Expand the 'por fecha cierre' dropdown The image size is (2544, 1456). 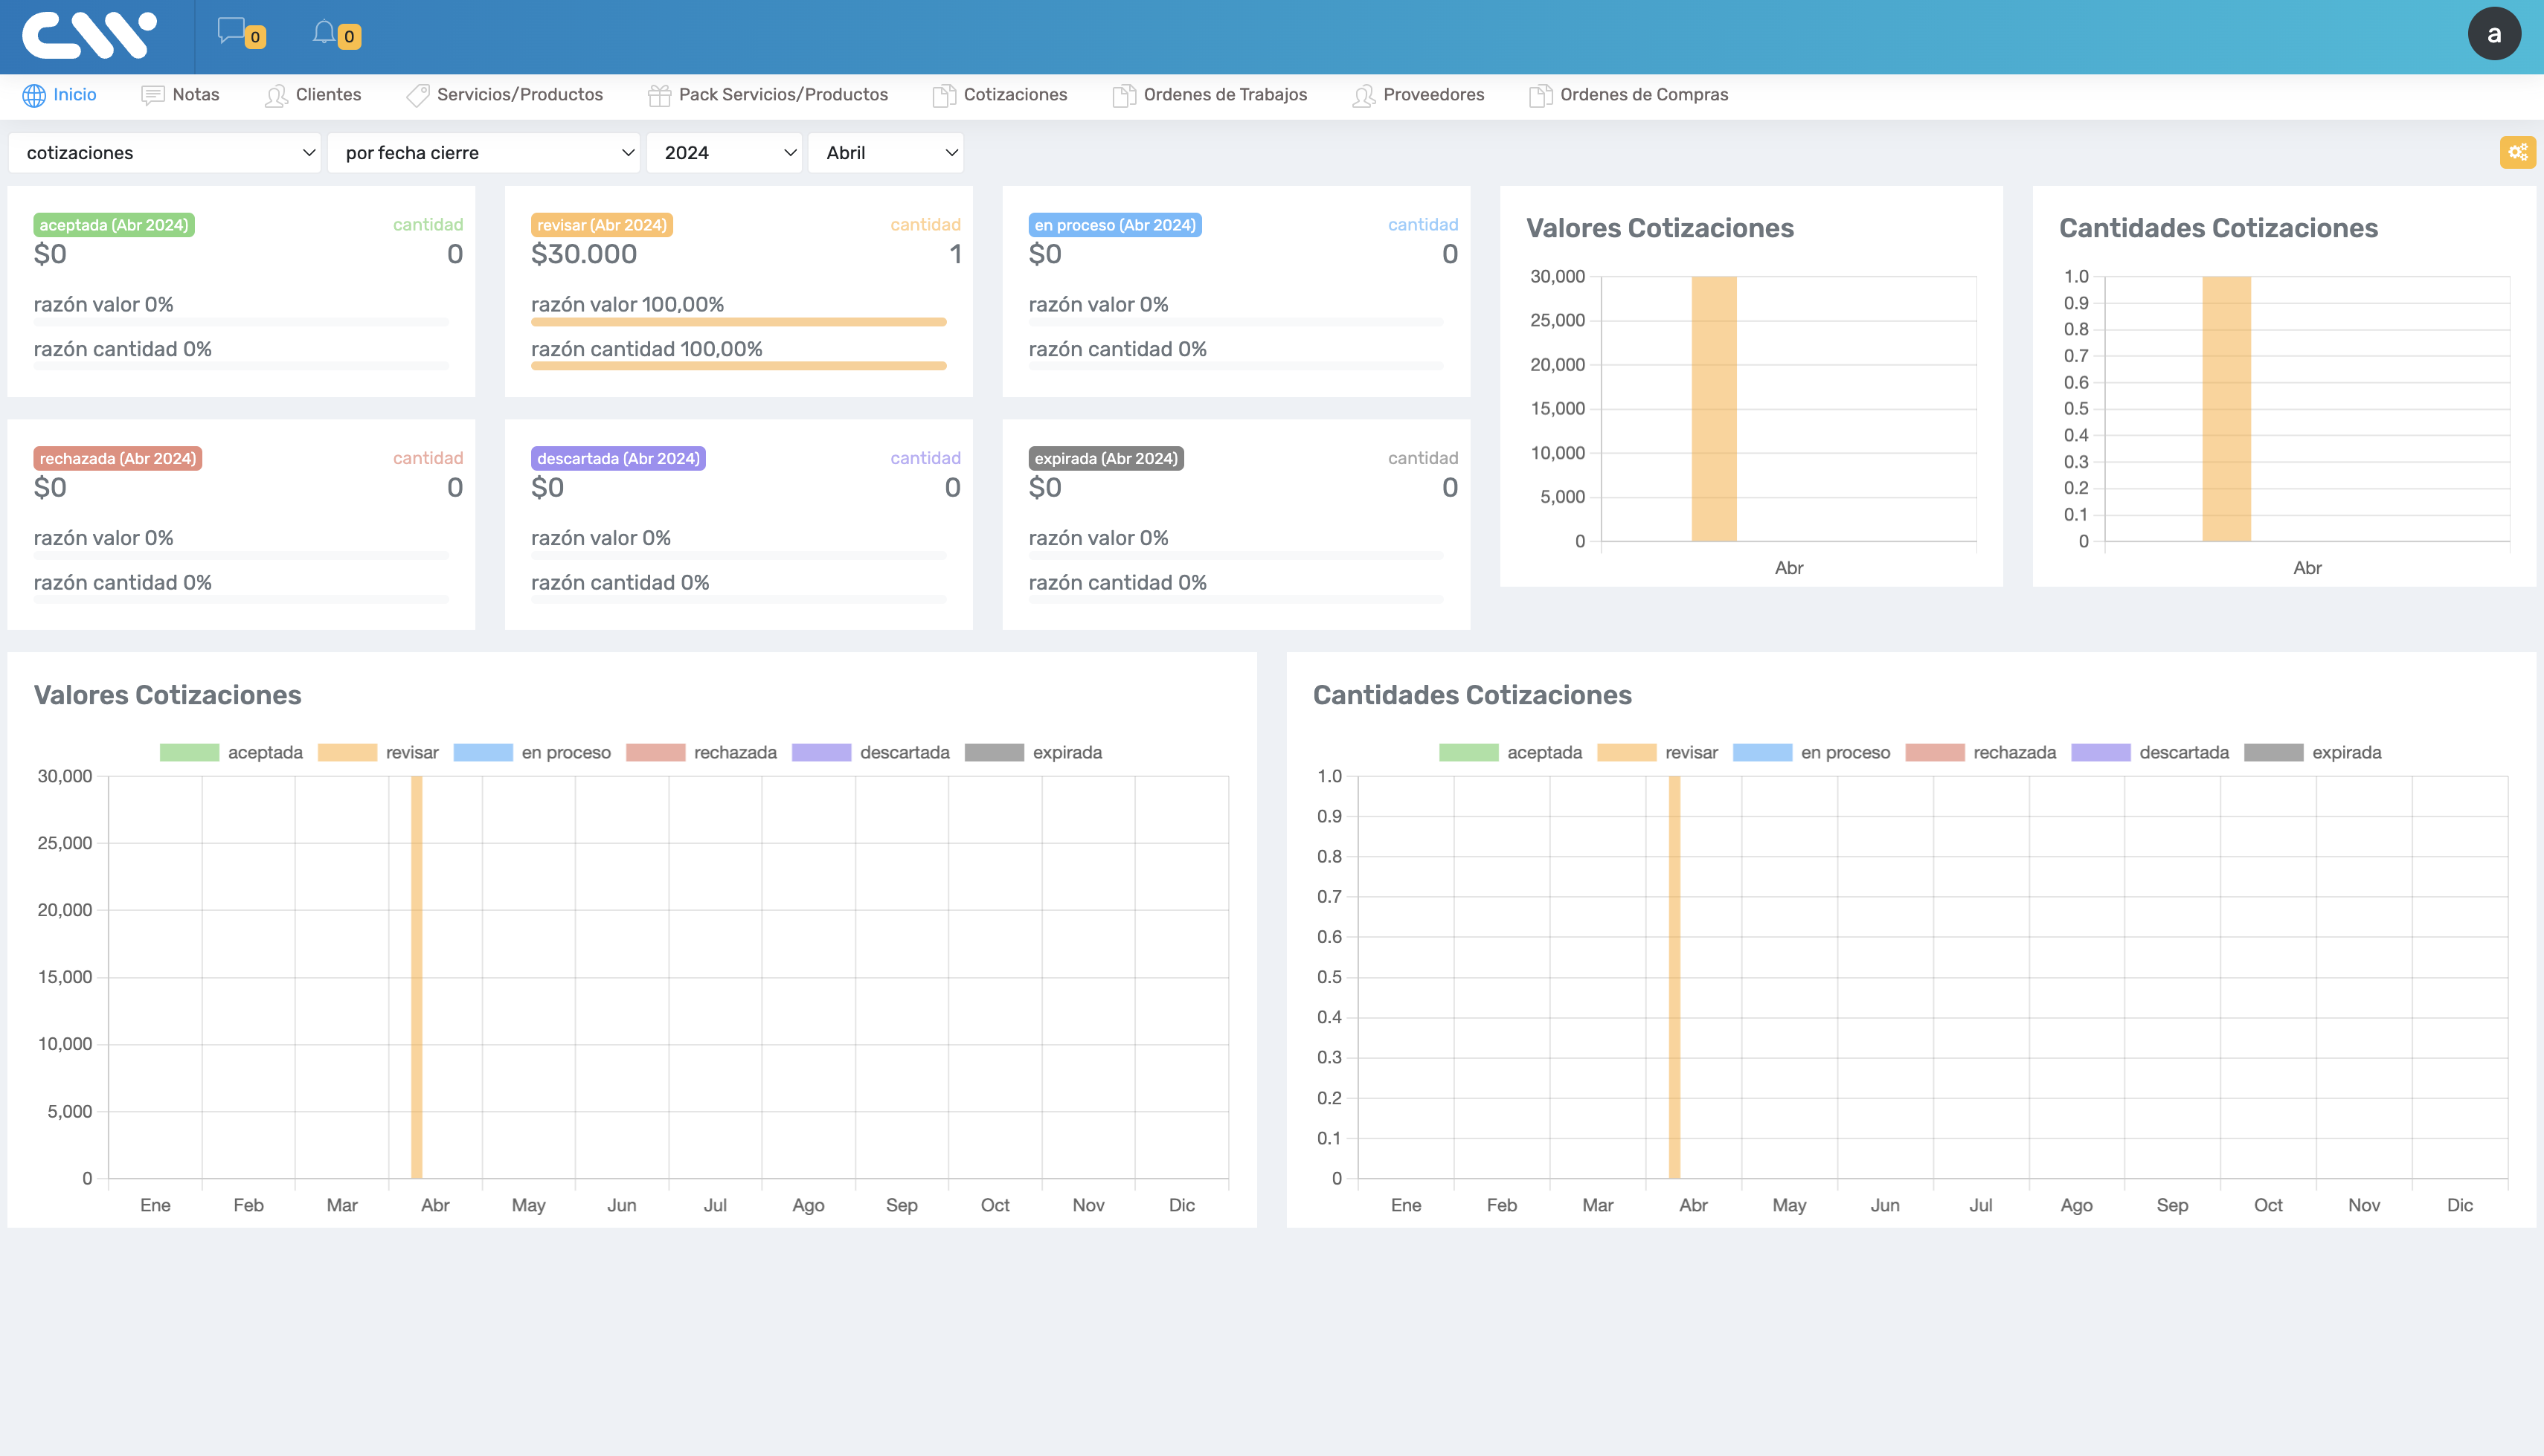point(484,153)
